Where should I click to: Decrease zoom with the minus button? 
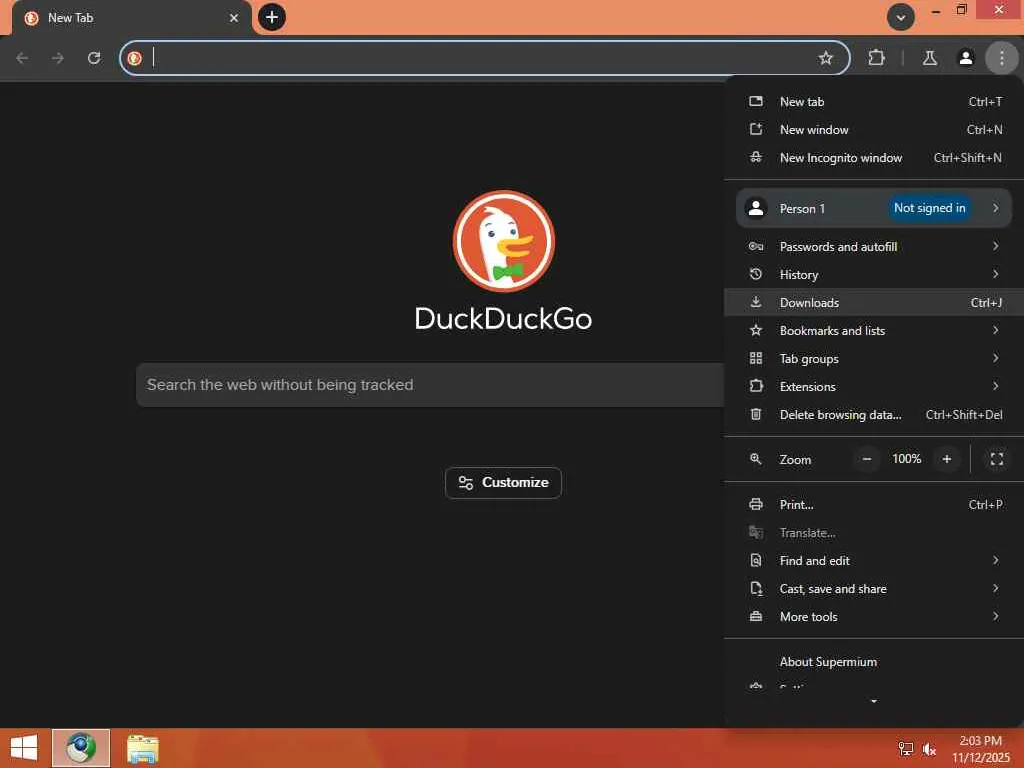coord(867,459)
